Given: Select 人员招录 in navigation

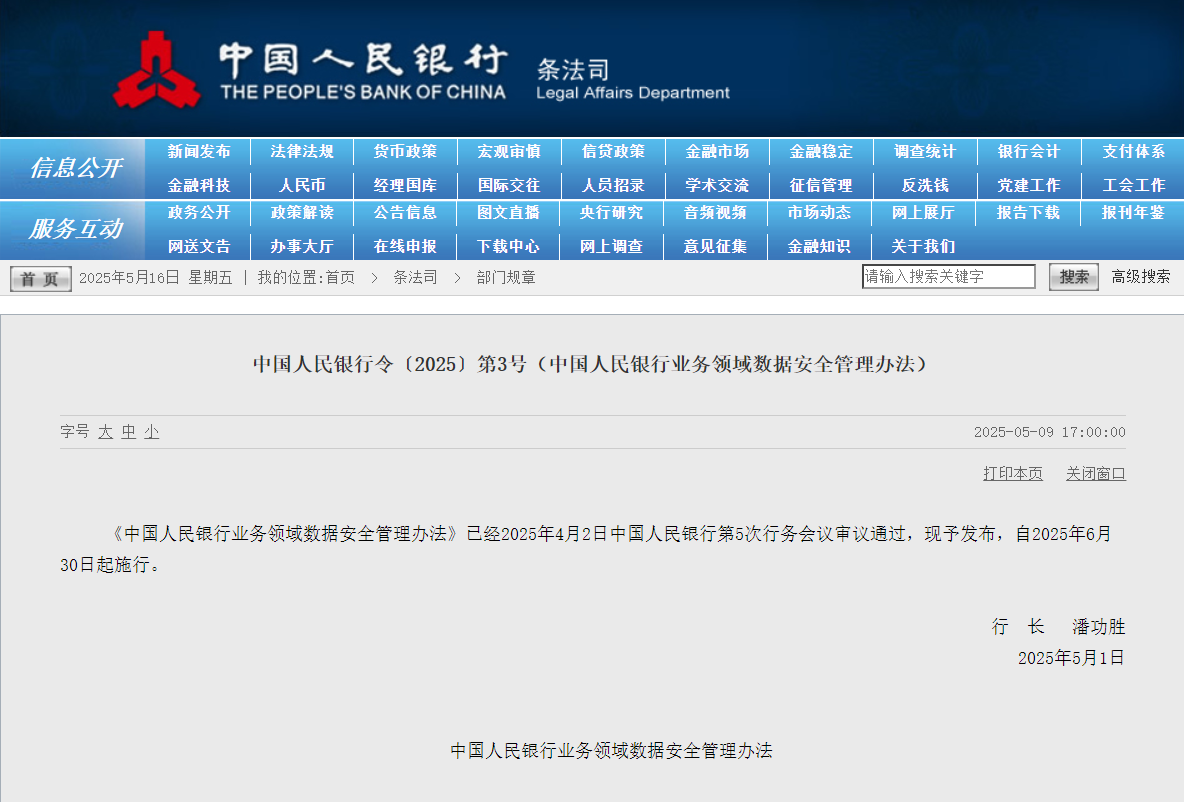Looking at the screenshot, I should (613, 186).
